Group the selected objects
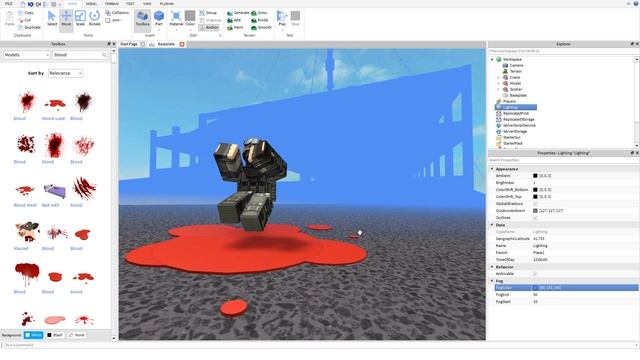Viewport: 640px width, 360px height. pos(208,13)
